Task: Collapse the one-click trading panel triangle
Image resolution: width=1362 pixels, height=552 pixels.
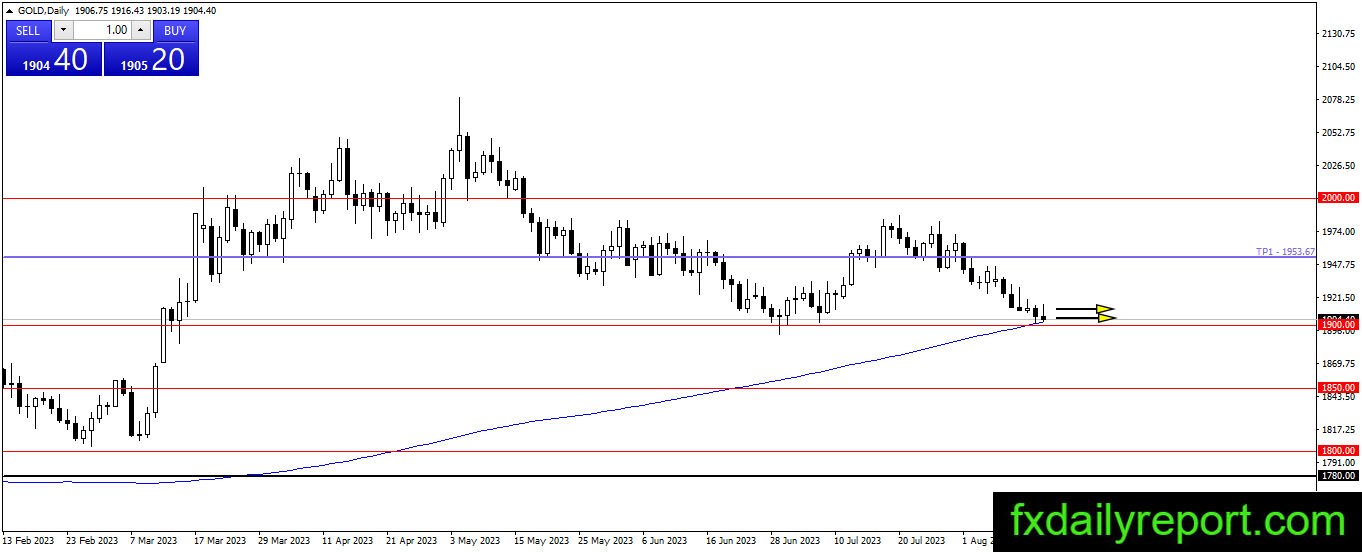Action: point(10,10)
